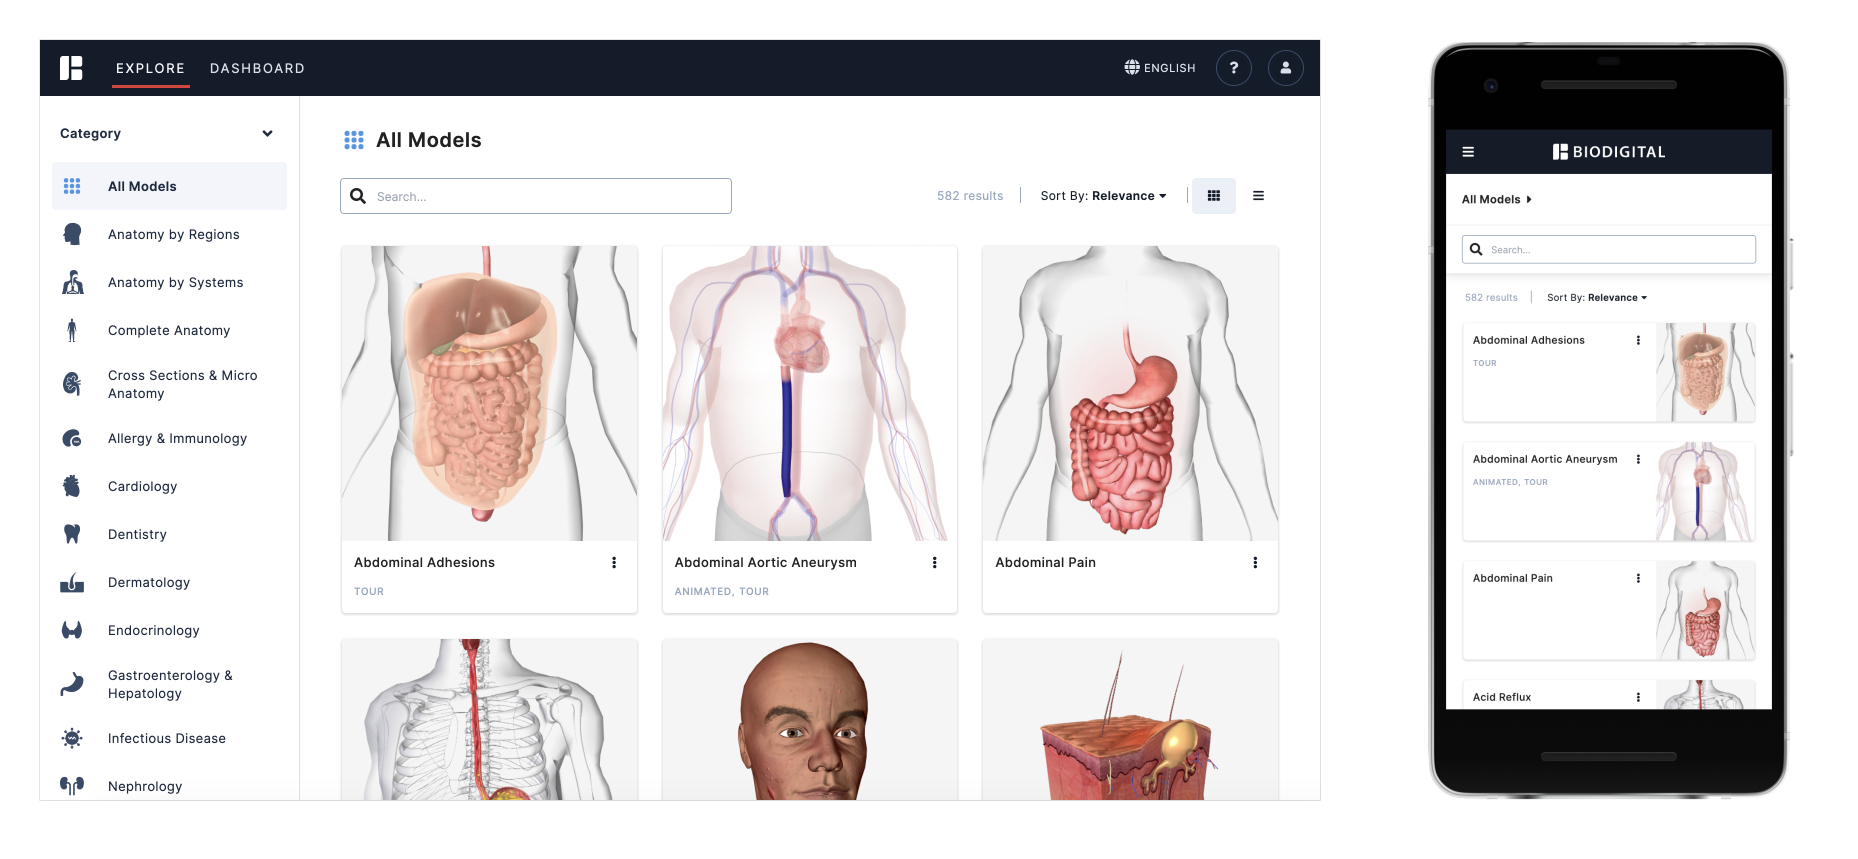The height and width of the screenshot is (859, 1858).
Task: Click the Complete Anatomy body icon
Action: (x=72, y=330)
